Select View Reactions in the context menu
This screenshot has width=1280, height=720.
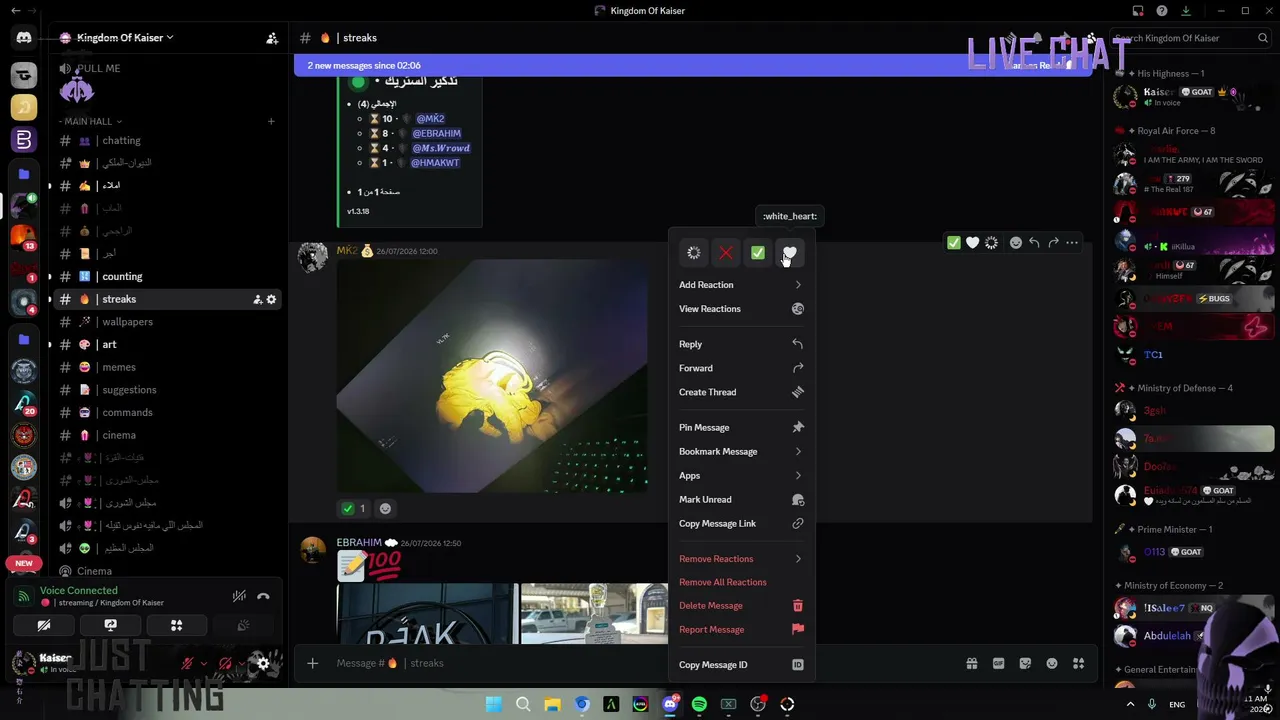click(741, 309)
